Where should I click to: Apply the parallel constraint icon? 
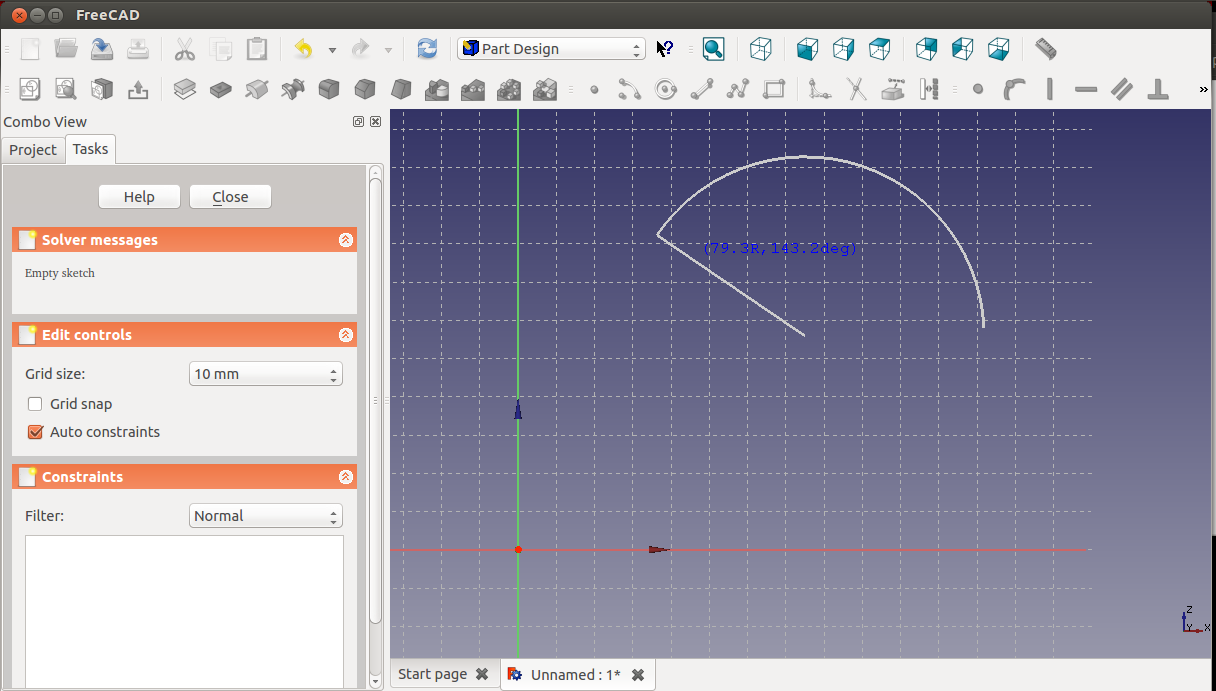tap(1122, 89)
